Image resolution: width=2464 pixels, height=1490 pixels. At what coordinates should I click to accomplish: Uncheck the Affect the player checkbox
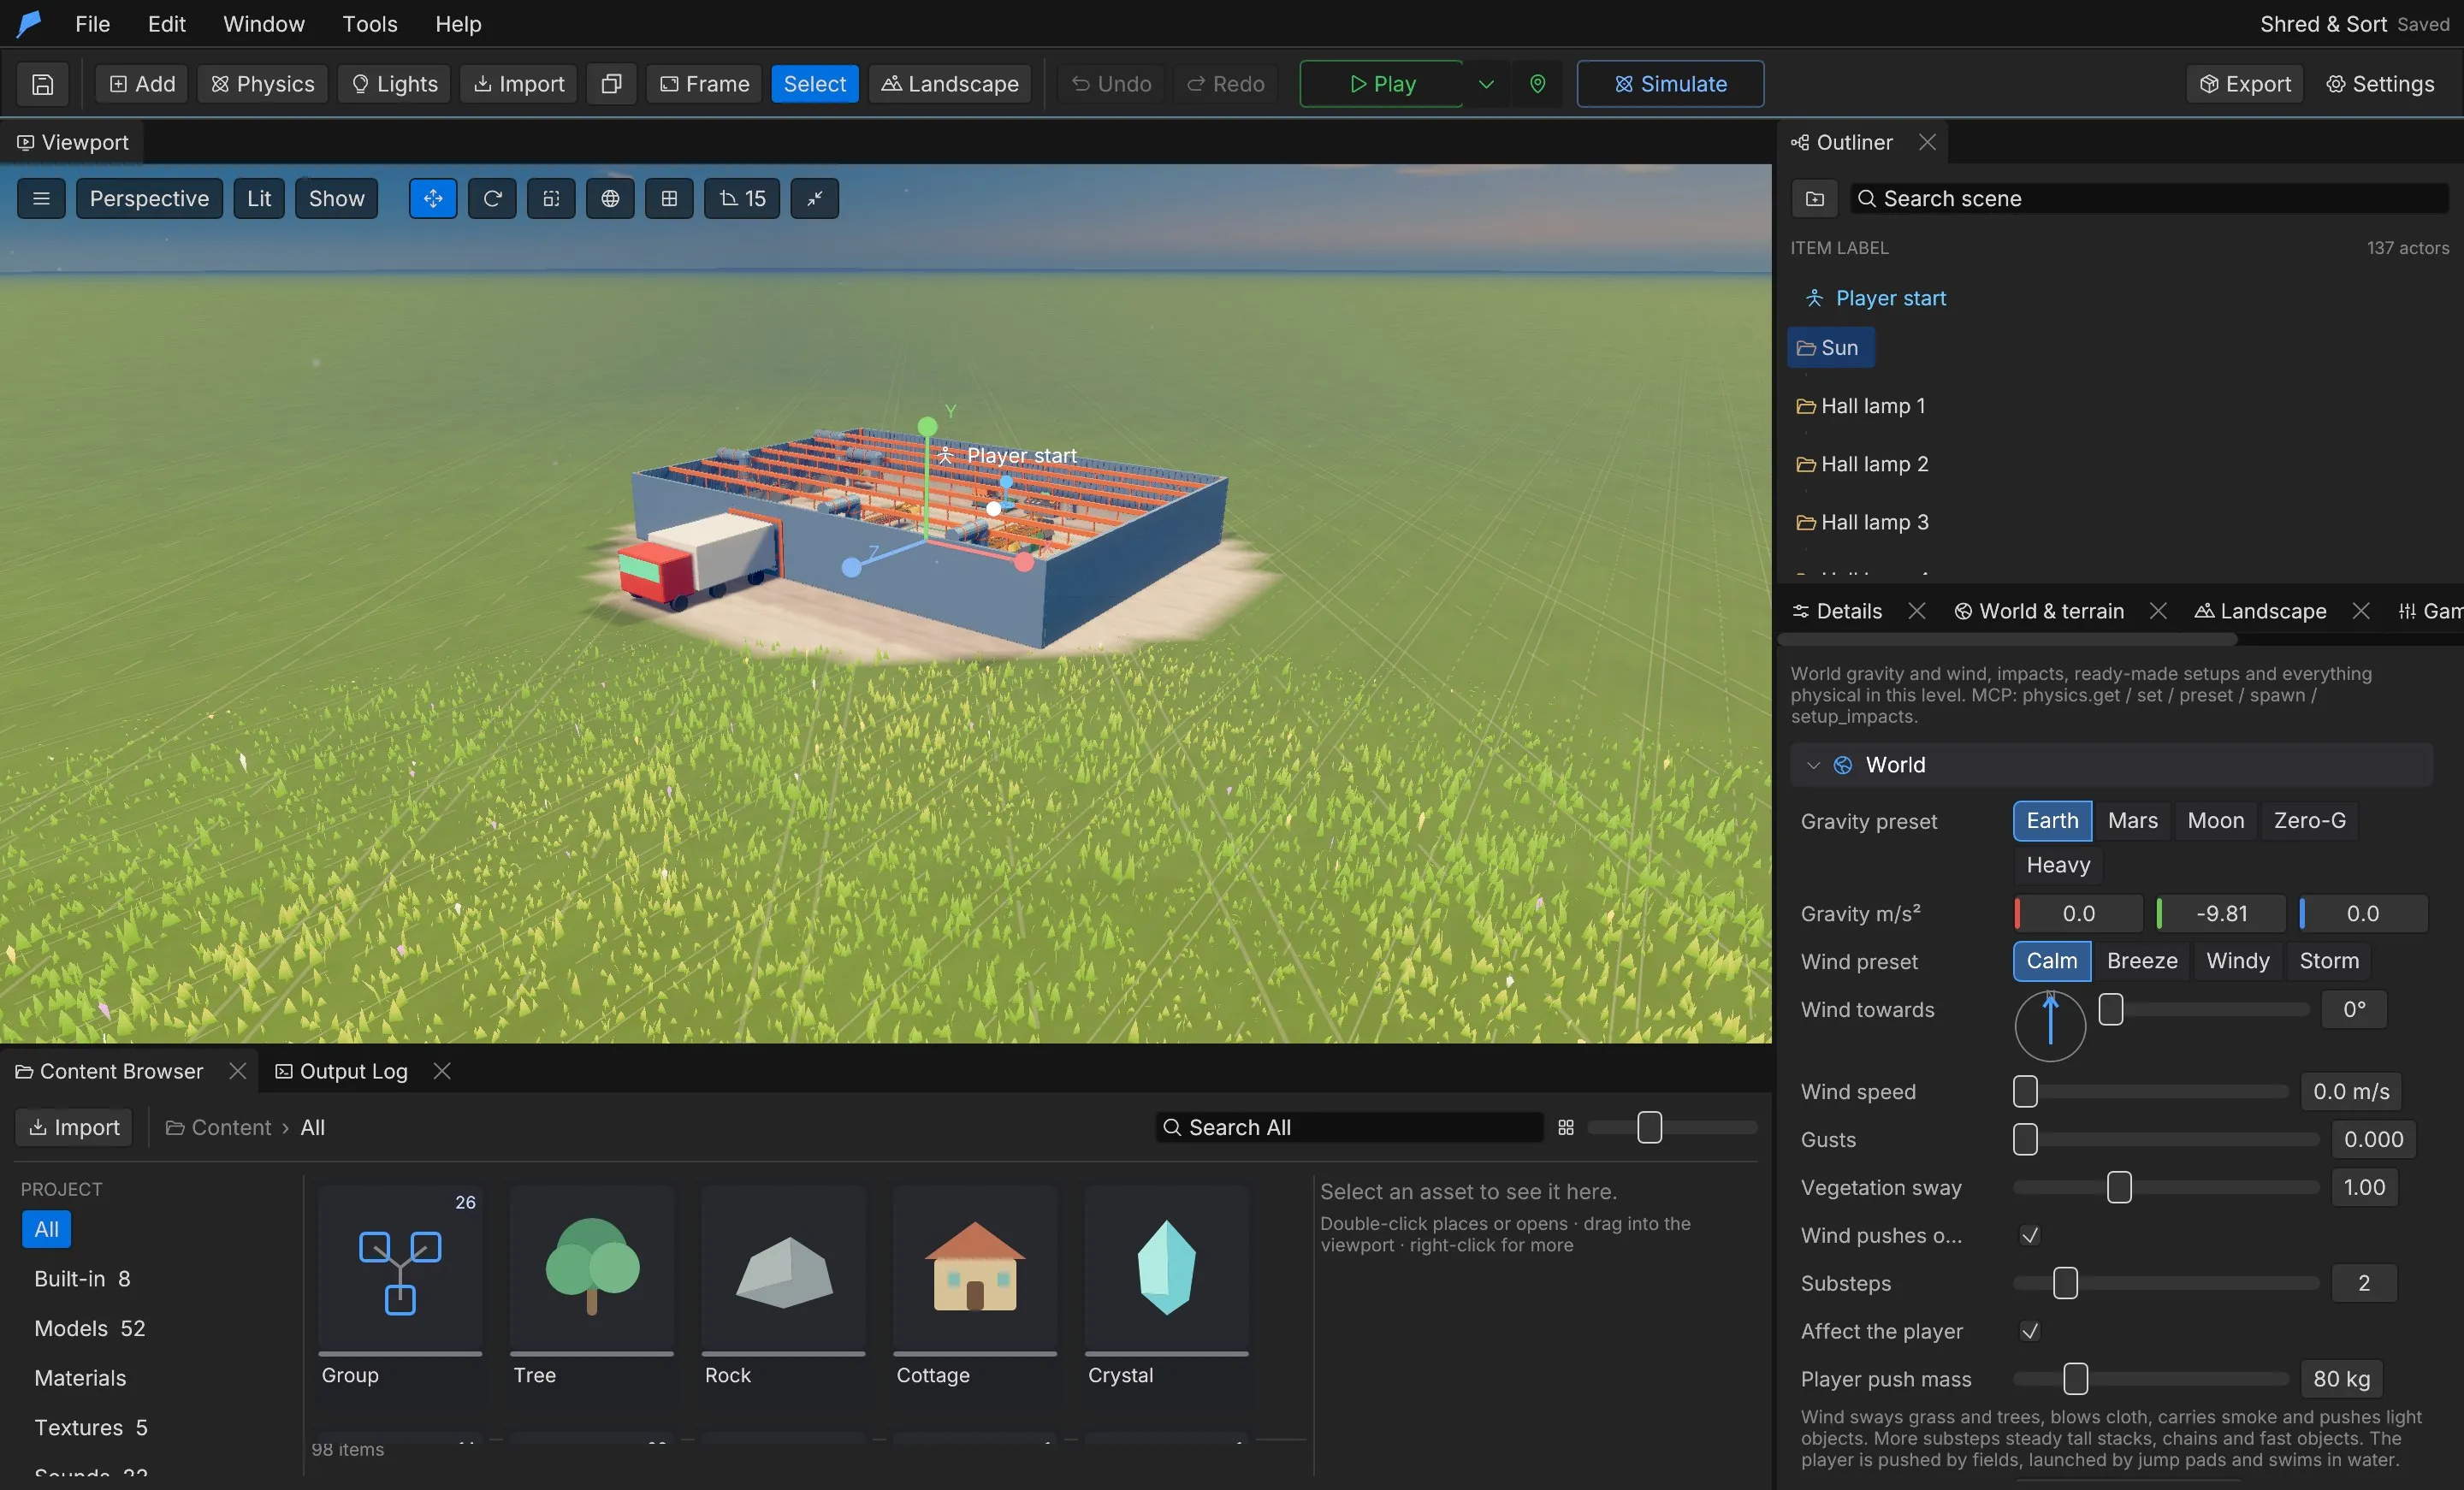click(2030, 1331)
